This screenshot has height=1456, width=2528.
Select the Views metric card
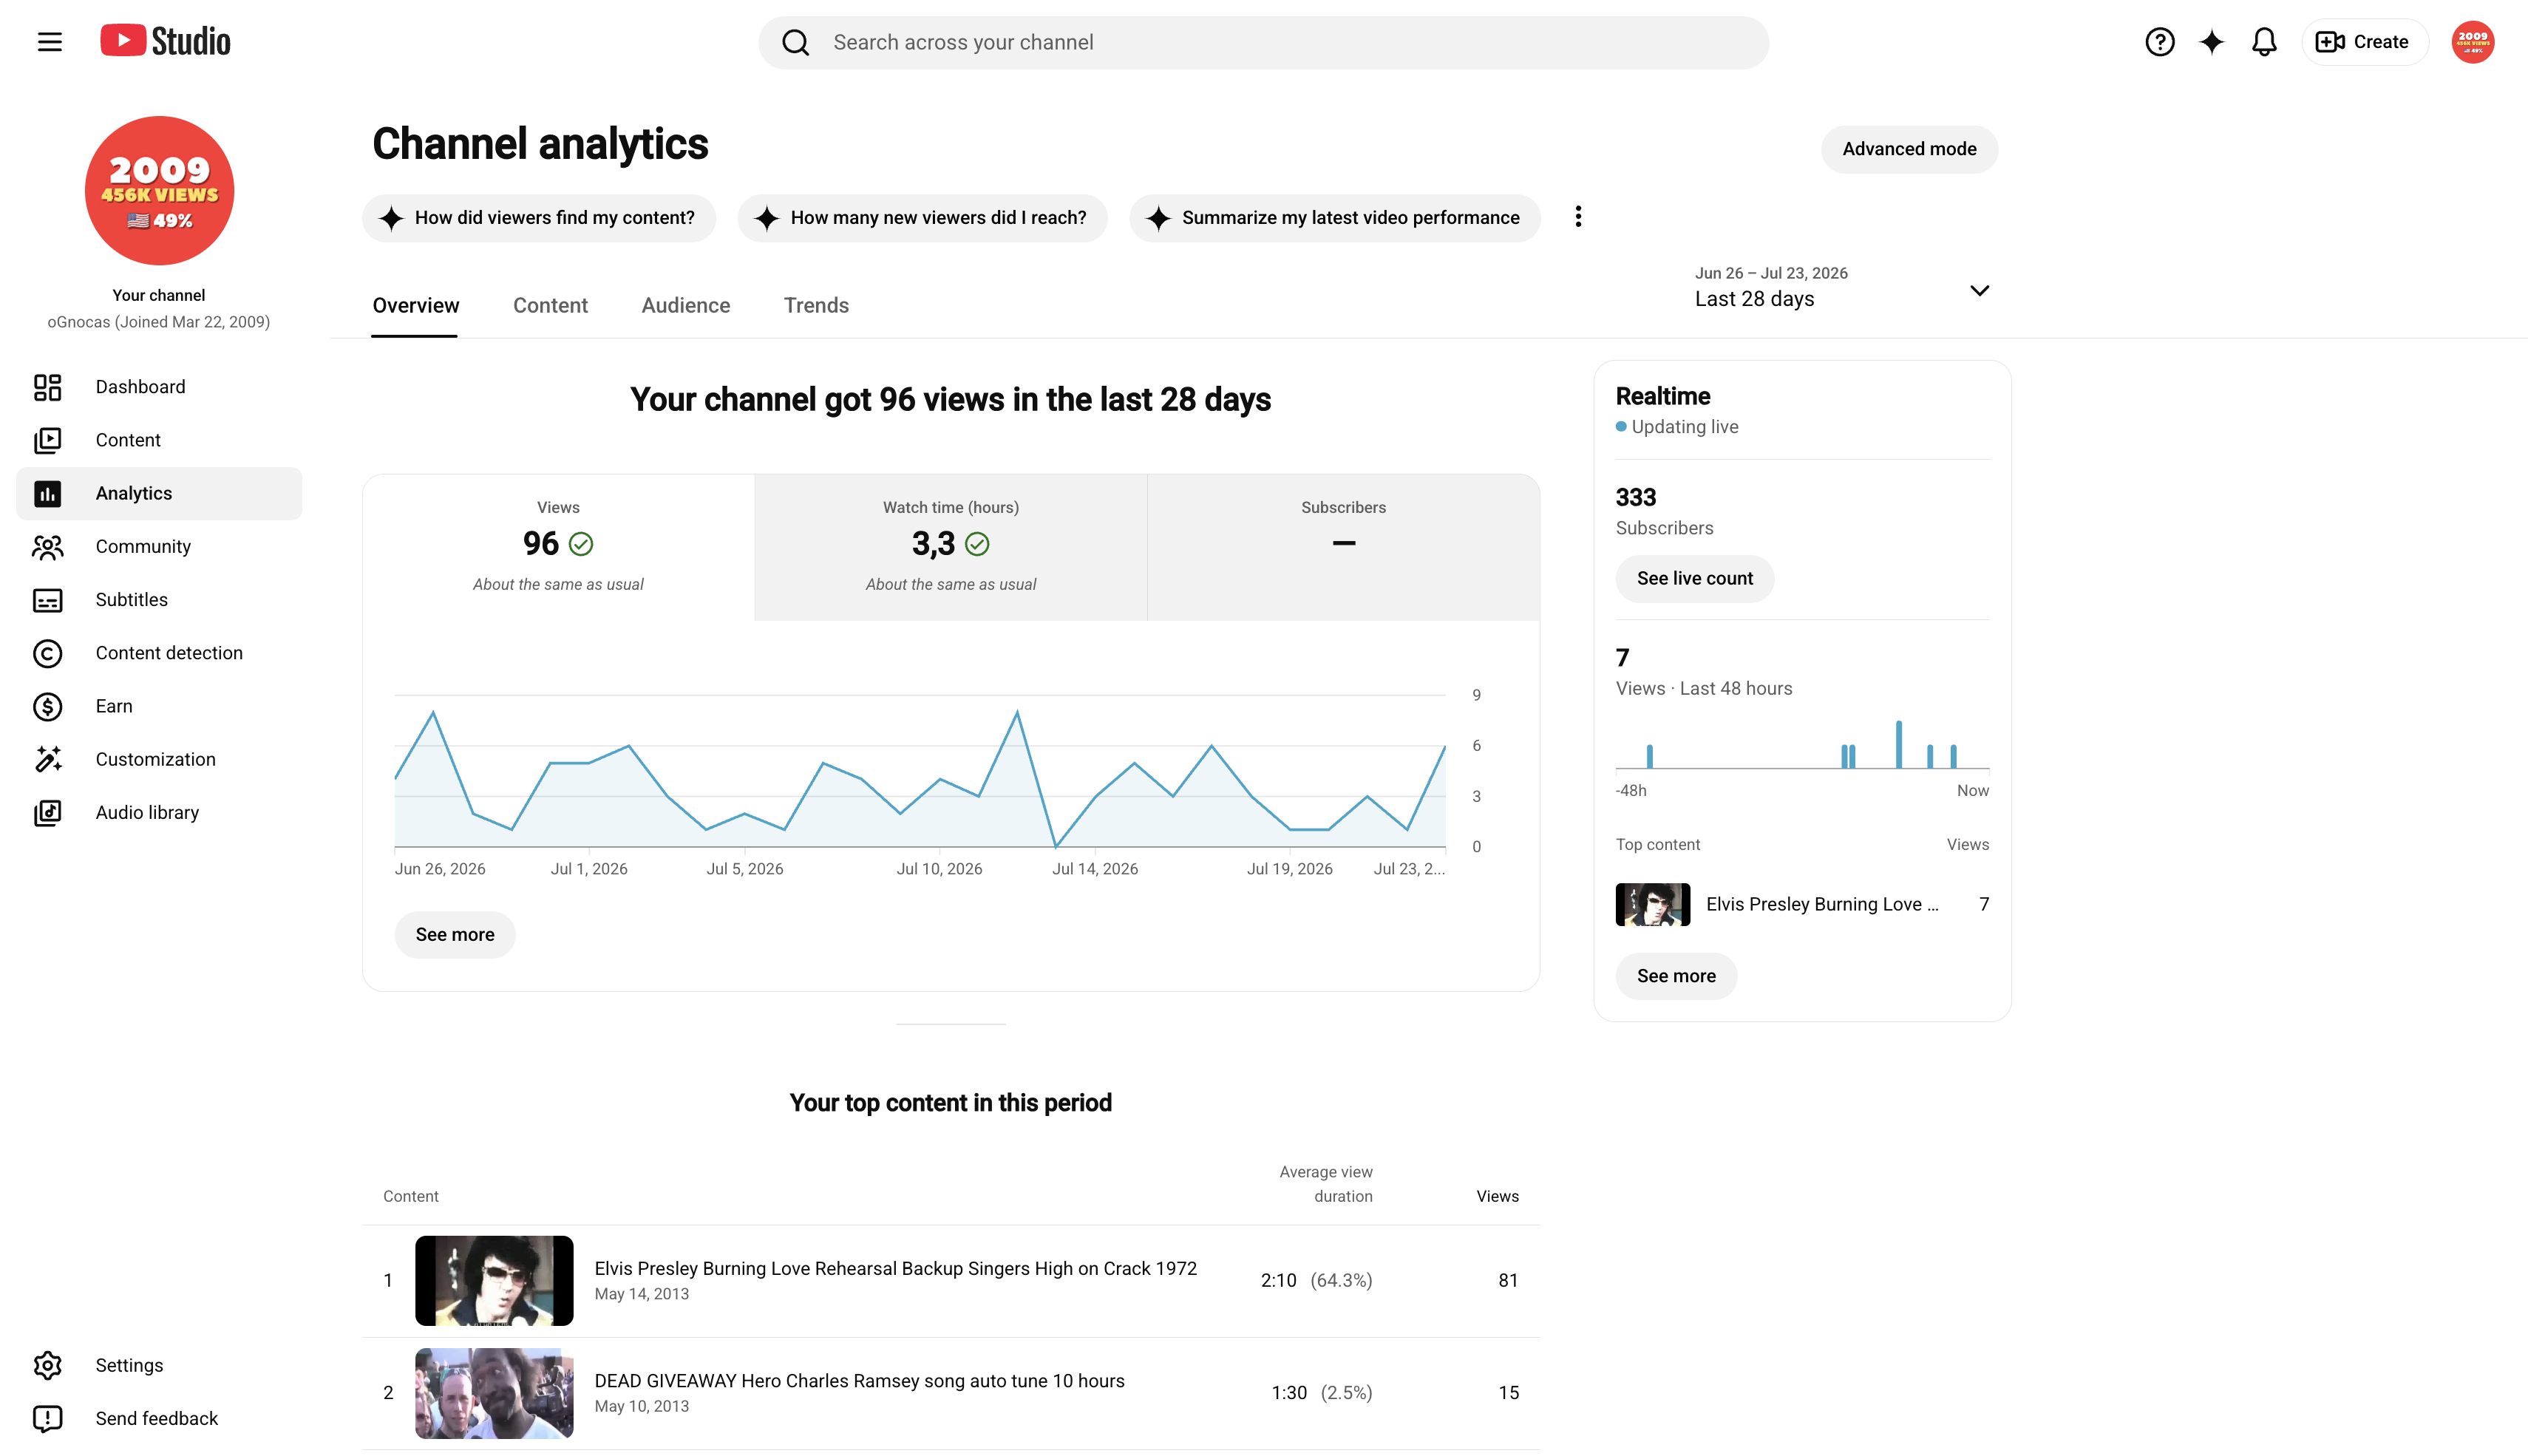pyautogui.click(x=558, y=547)
